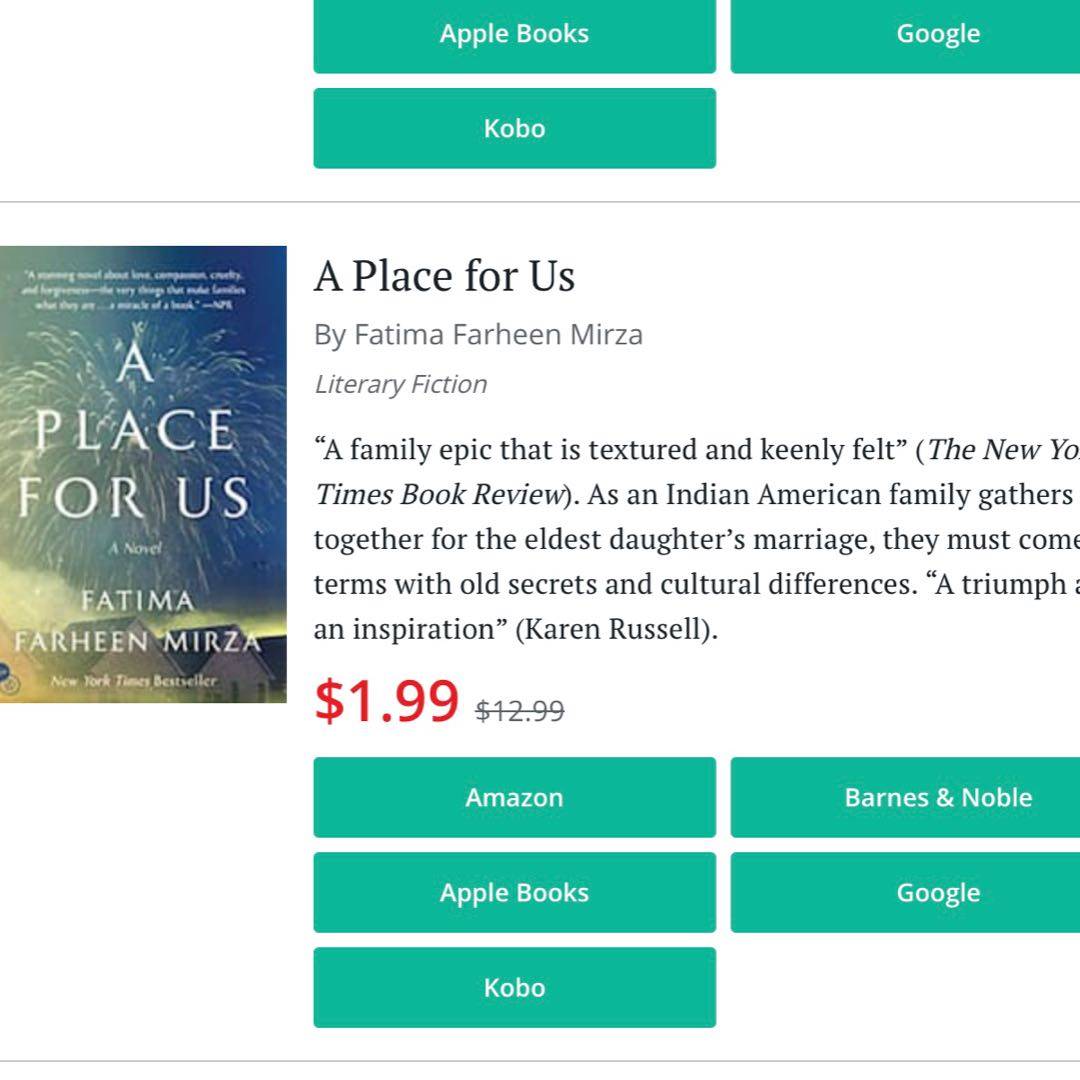Screen dimensions: 1080x1080
Task: Browse the Literary Fiction genre label
Action: pos(400,384)
